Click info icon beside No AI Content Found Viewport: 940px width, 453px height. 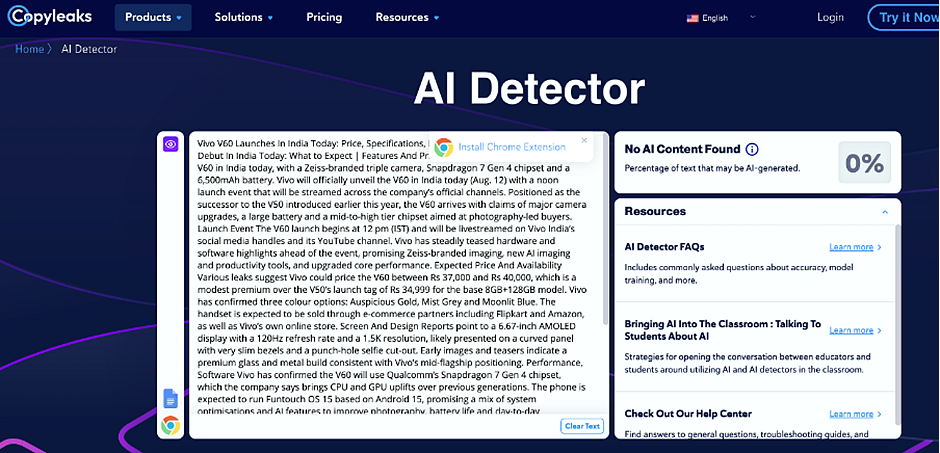click(x=752, y=149)
